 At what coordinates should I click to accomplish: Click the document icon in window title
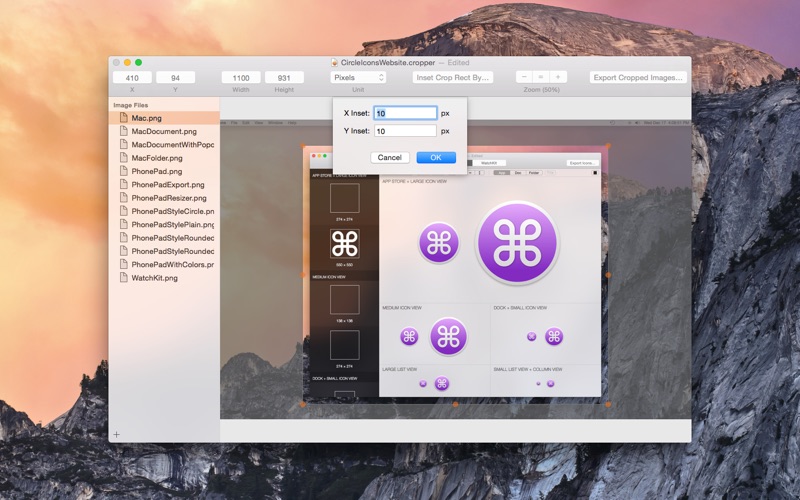[334, 62]
